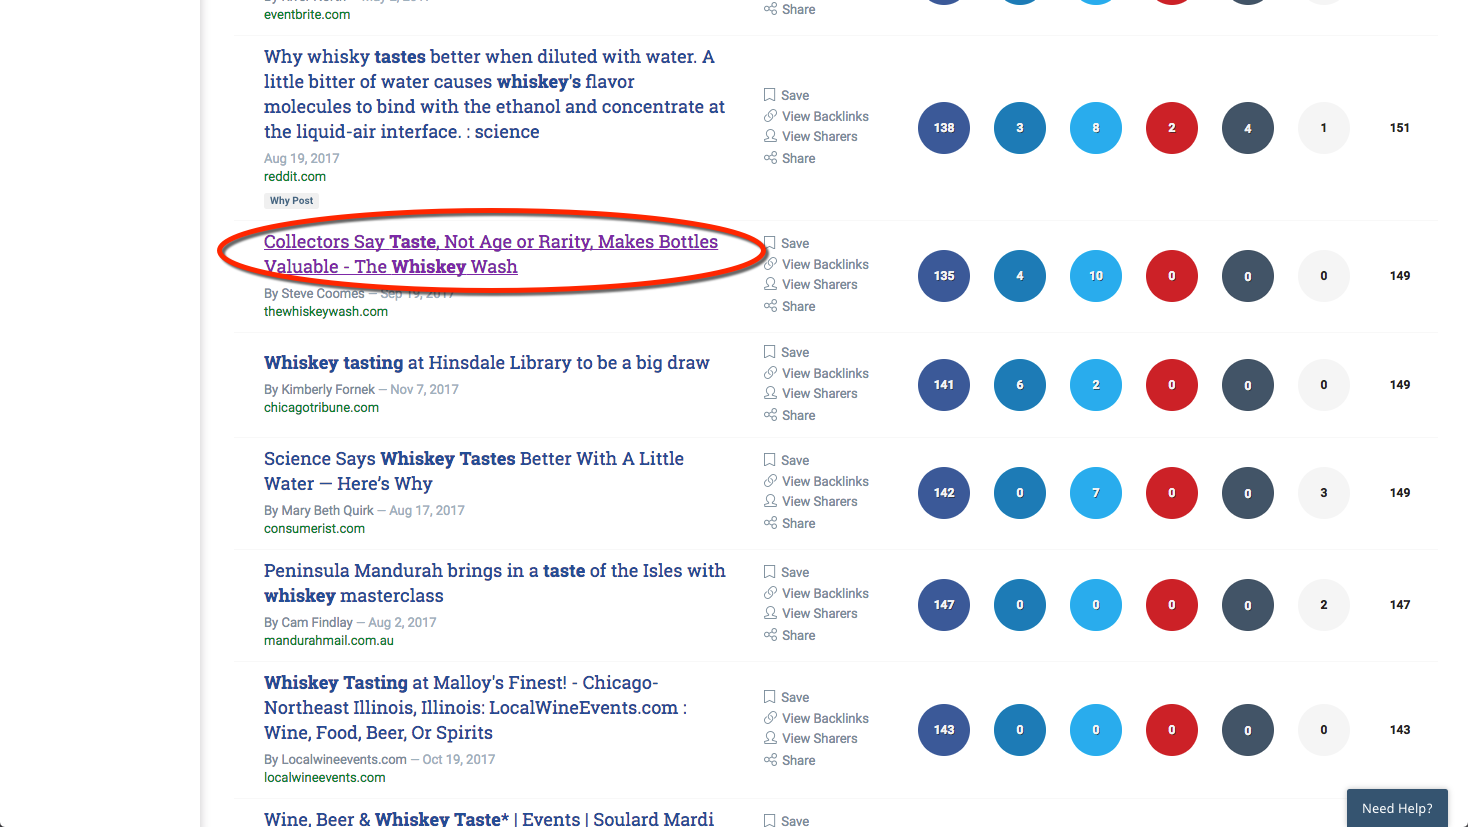The width and height of the screenshot is (1468, 827).
Task: Save the thewhiskeywash.com article
Action: 786,243
